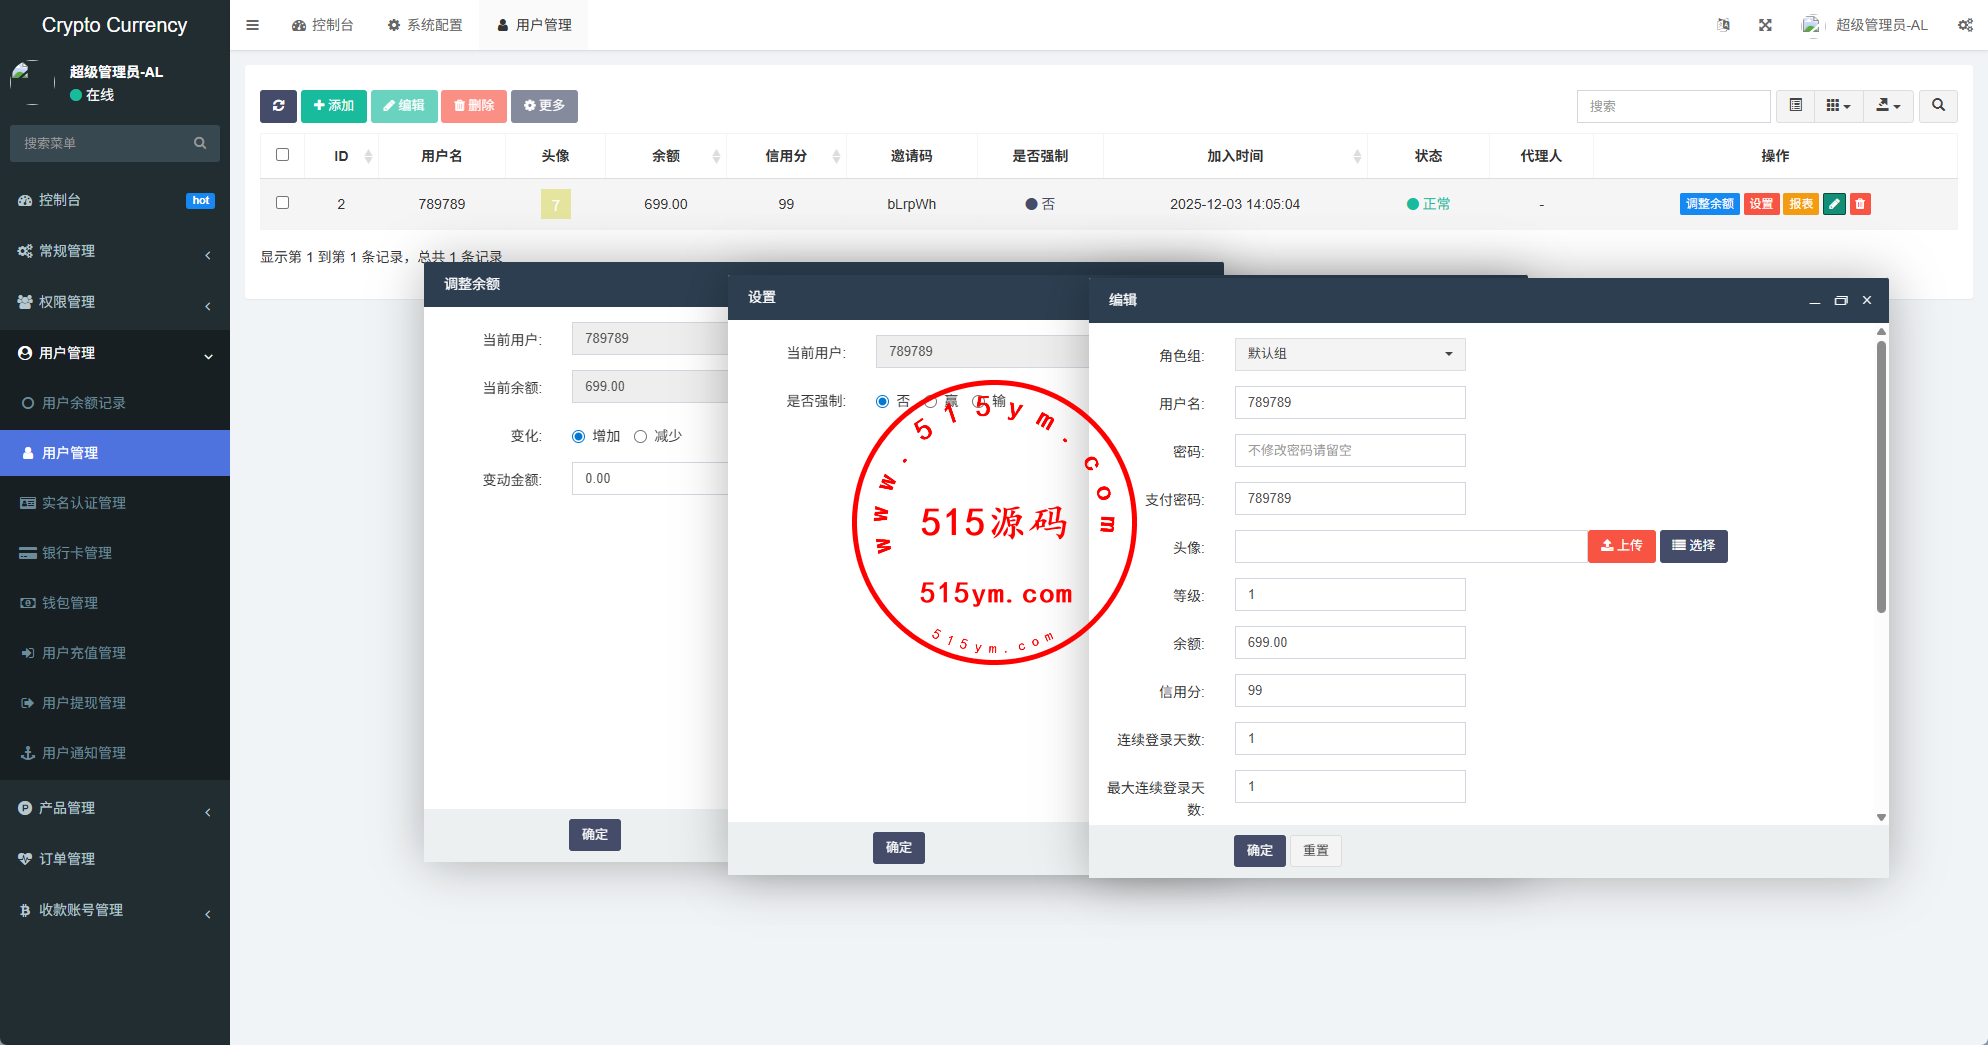The image size is (1988, 1045).
Task: Click the red trash delete icon in row
Action: tap(1860, 204)
